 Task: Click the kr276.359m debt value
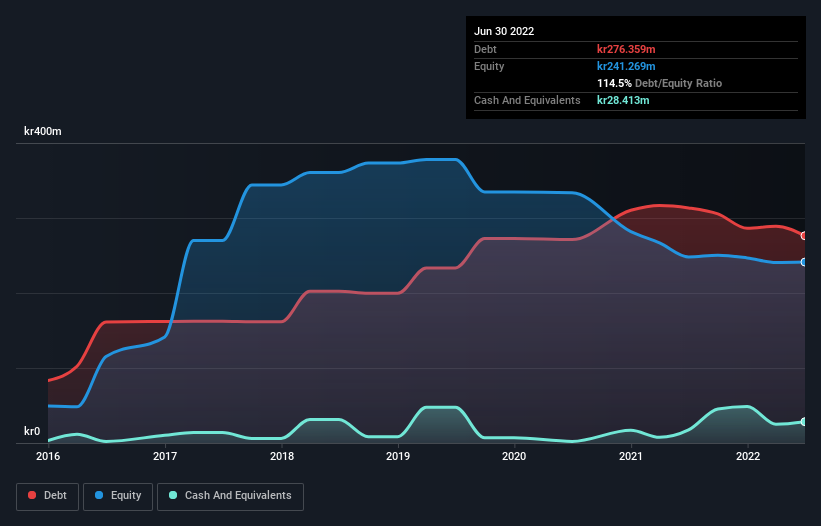click(626, 49)
